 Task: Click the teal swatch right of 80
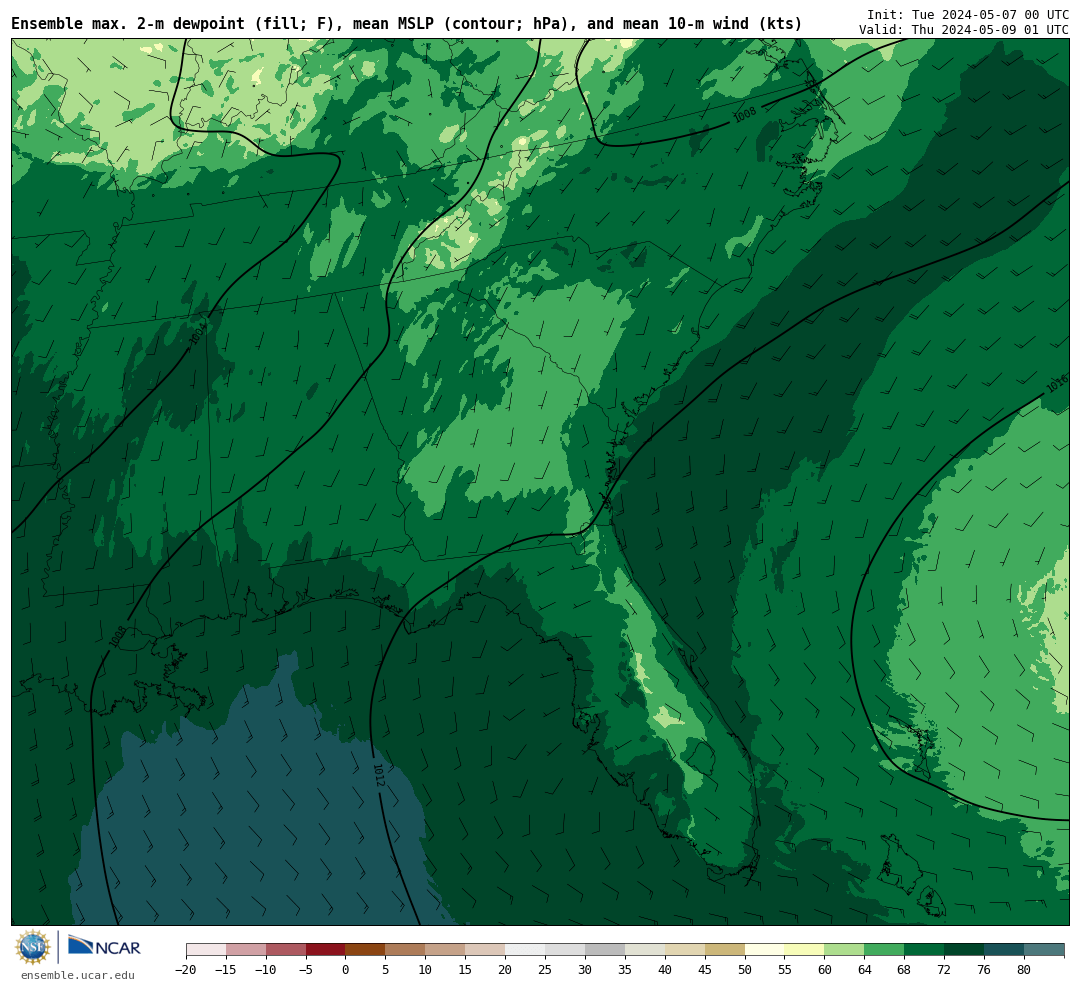pos(1044,950)
